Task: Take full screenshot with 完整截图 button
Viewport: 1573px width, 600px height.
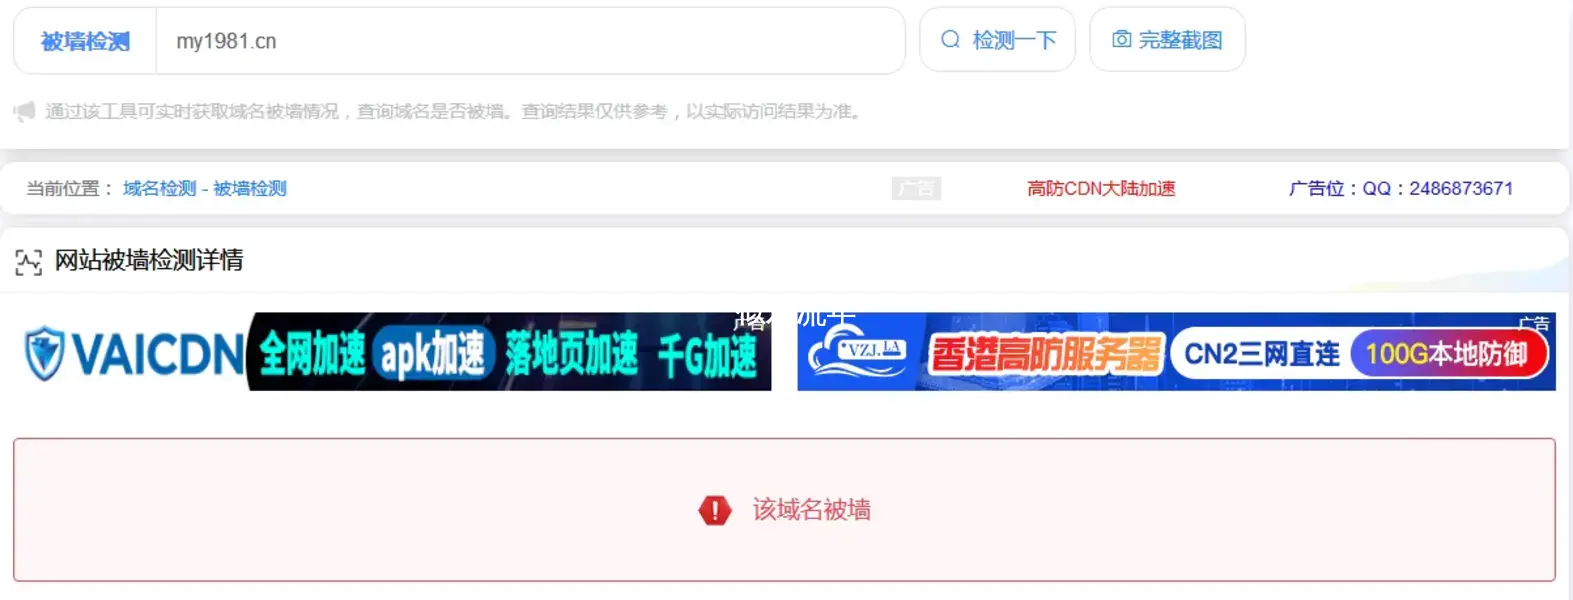Action: click(x=1167, y=40)
